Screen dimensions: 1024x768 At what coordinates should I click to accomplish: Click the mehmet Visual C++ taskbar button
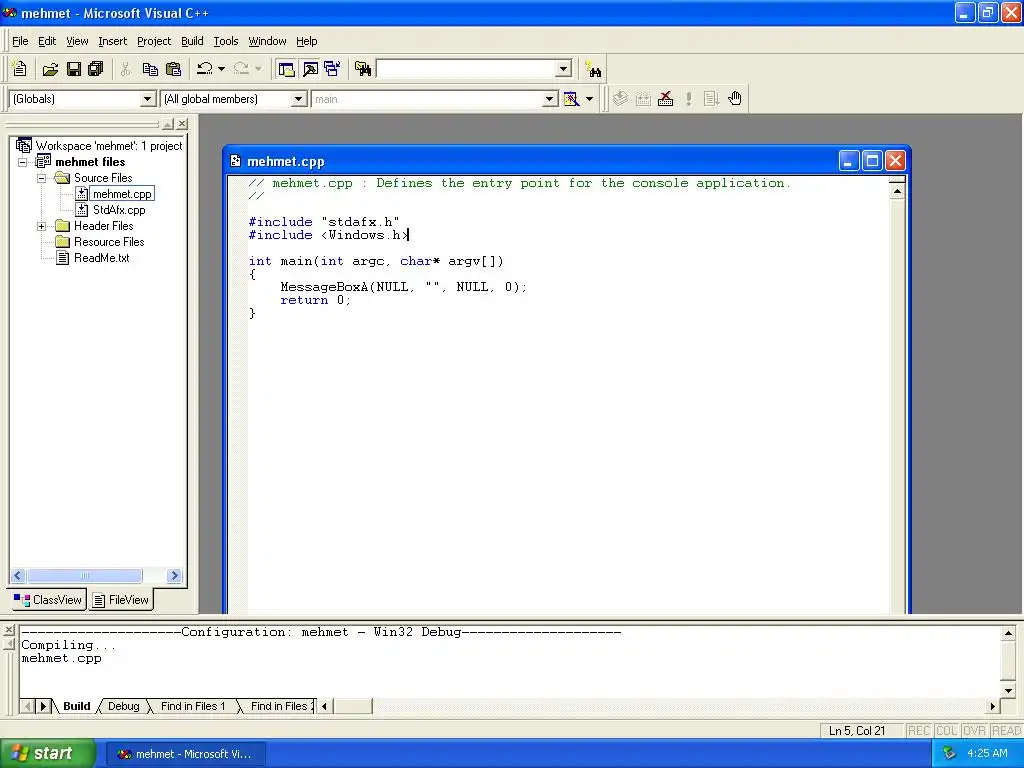[185, 754]
